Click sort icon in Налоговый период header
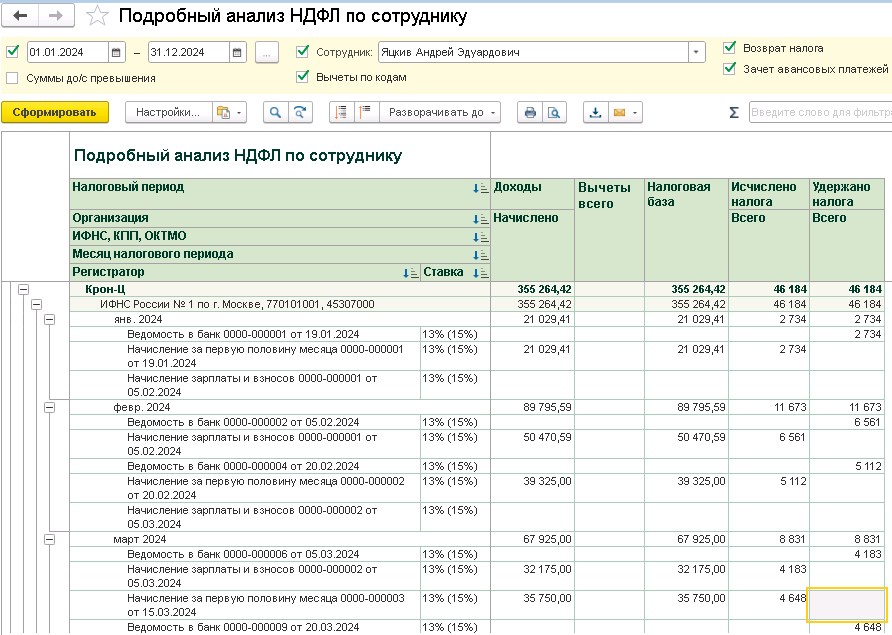This screenshot has height=635, width=892. 480,188
